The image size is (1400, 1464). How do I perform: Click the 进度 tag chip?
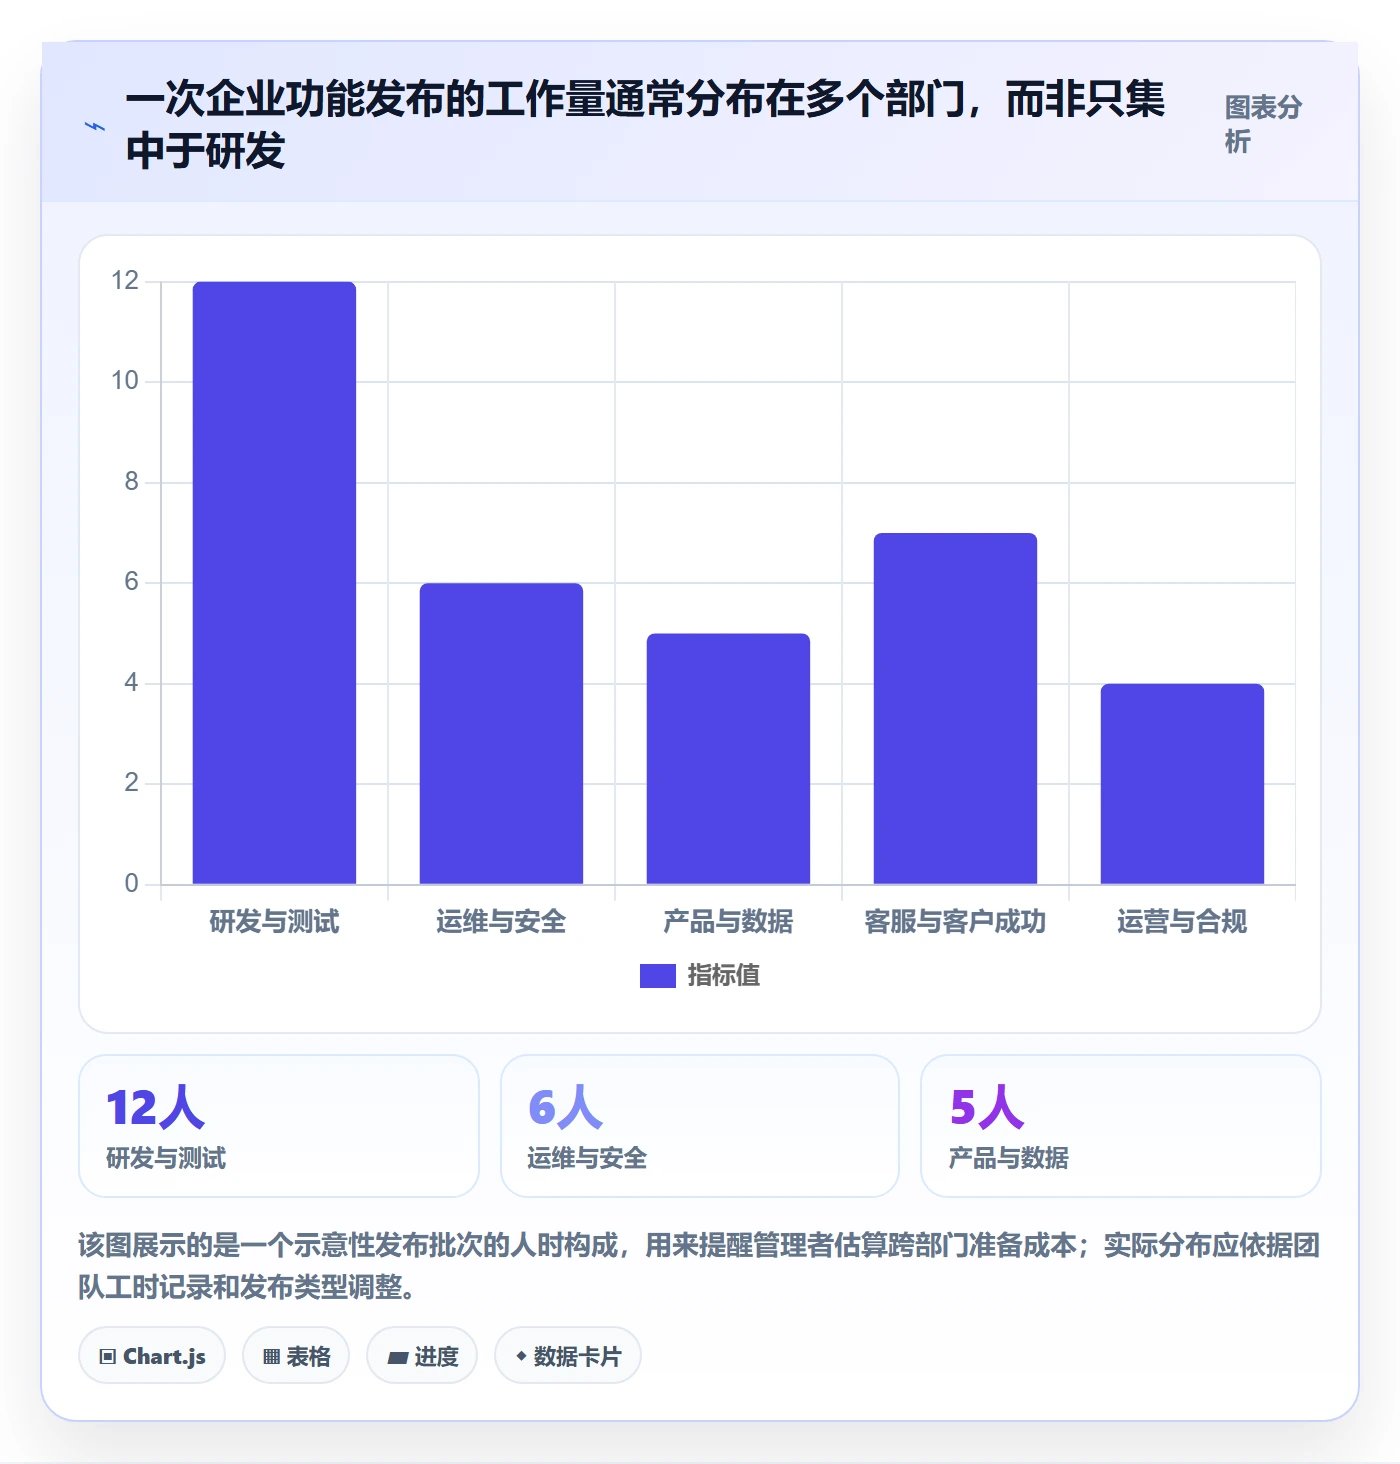pyautogui.click(x=422, y=1355)
